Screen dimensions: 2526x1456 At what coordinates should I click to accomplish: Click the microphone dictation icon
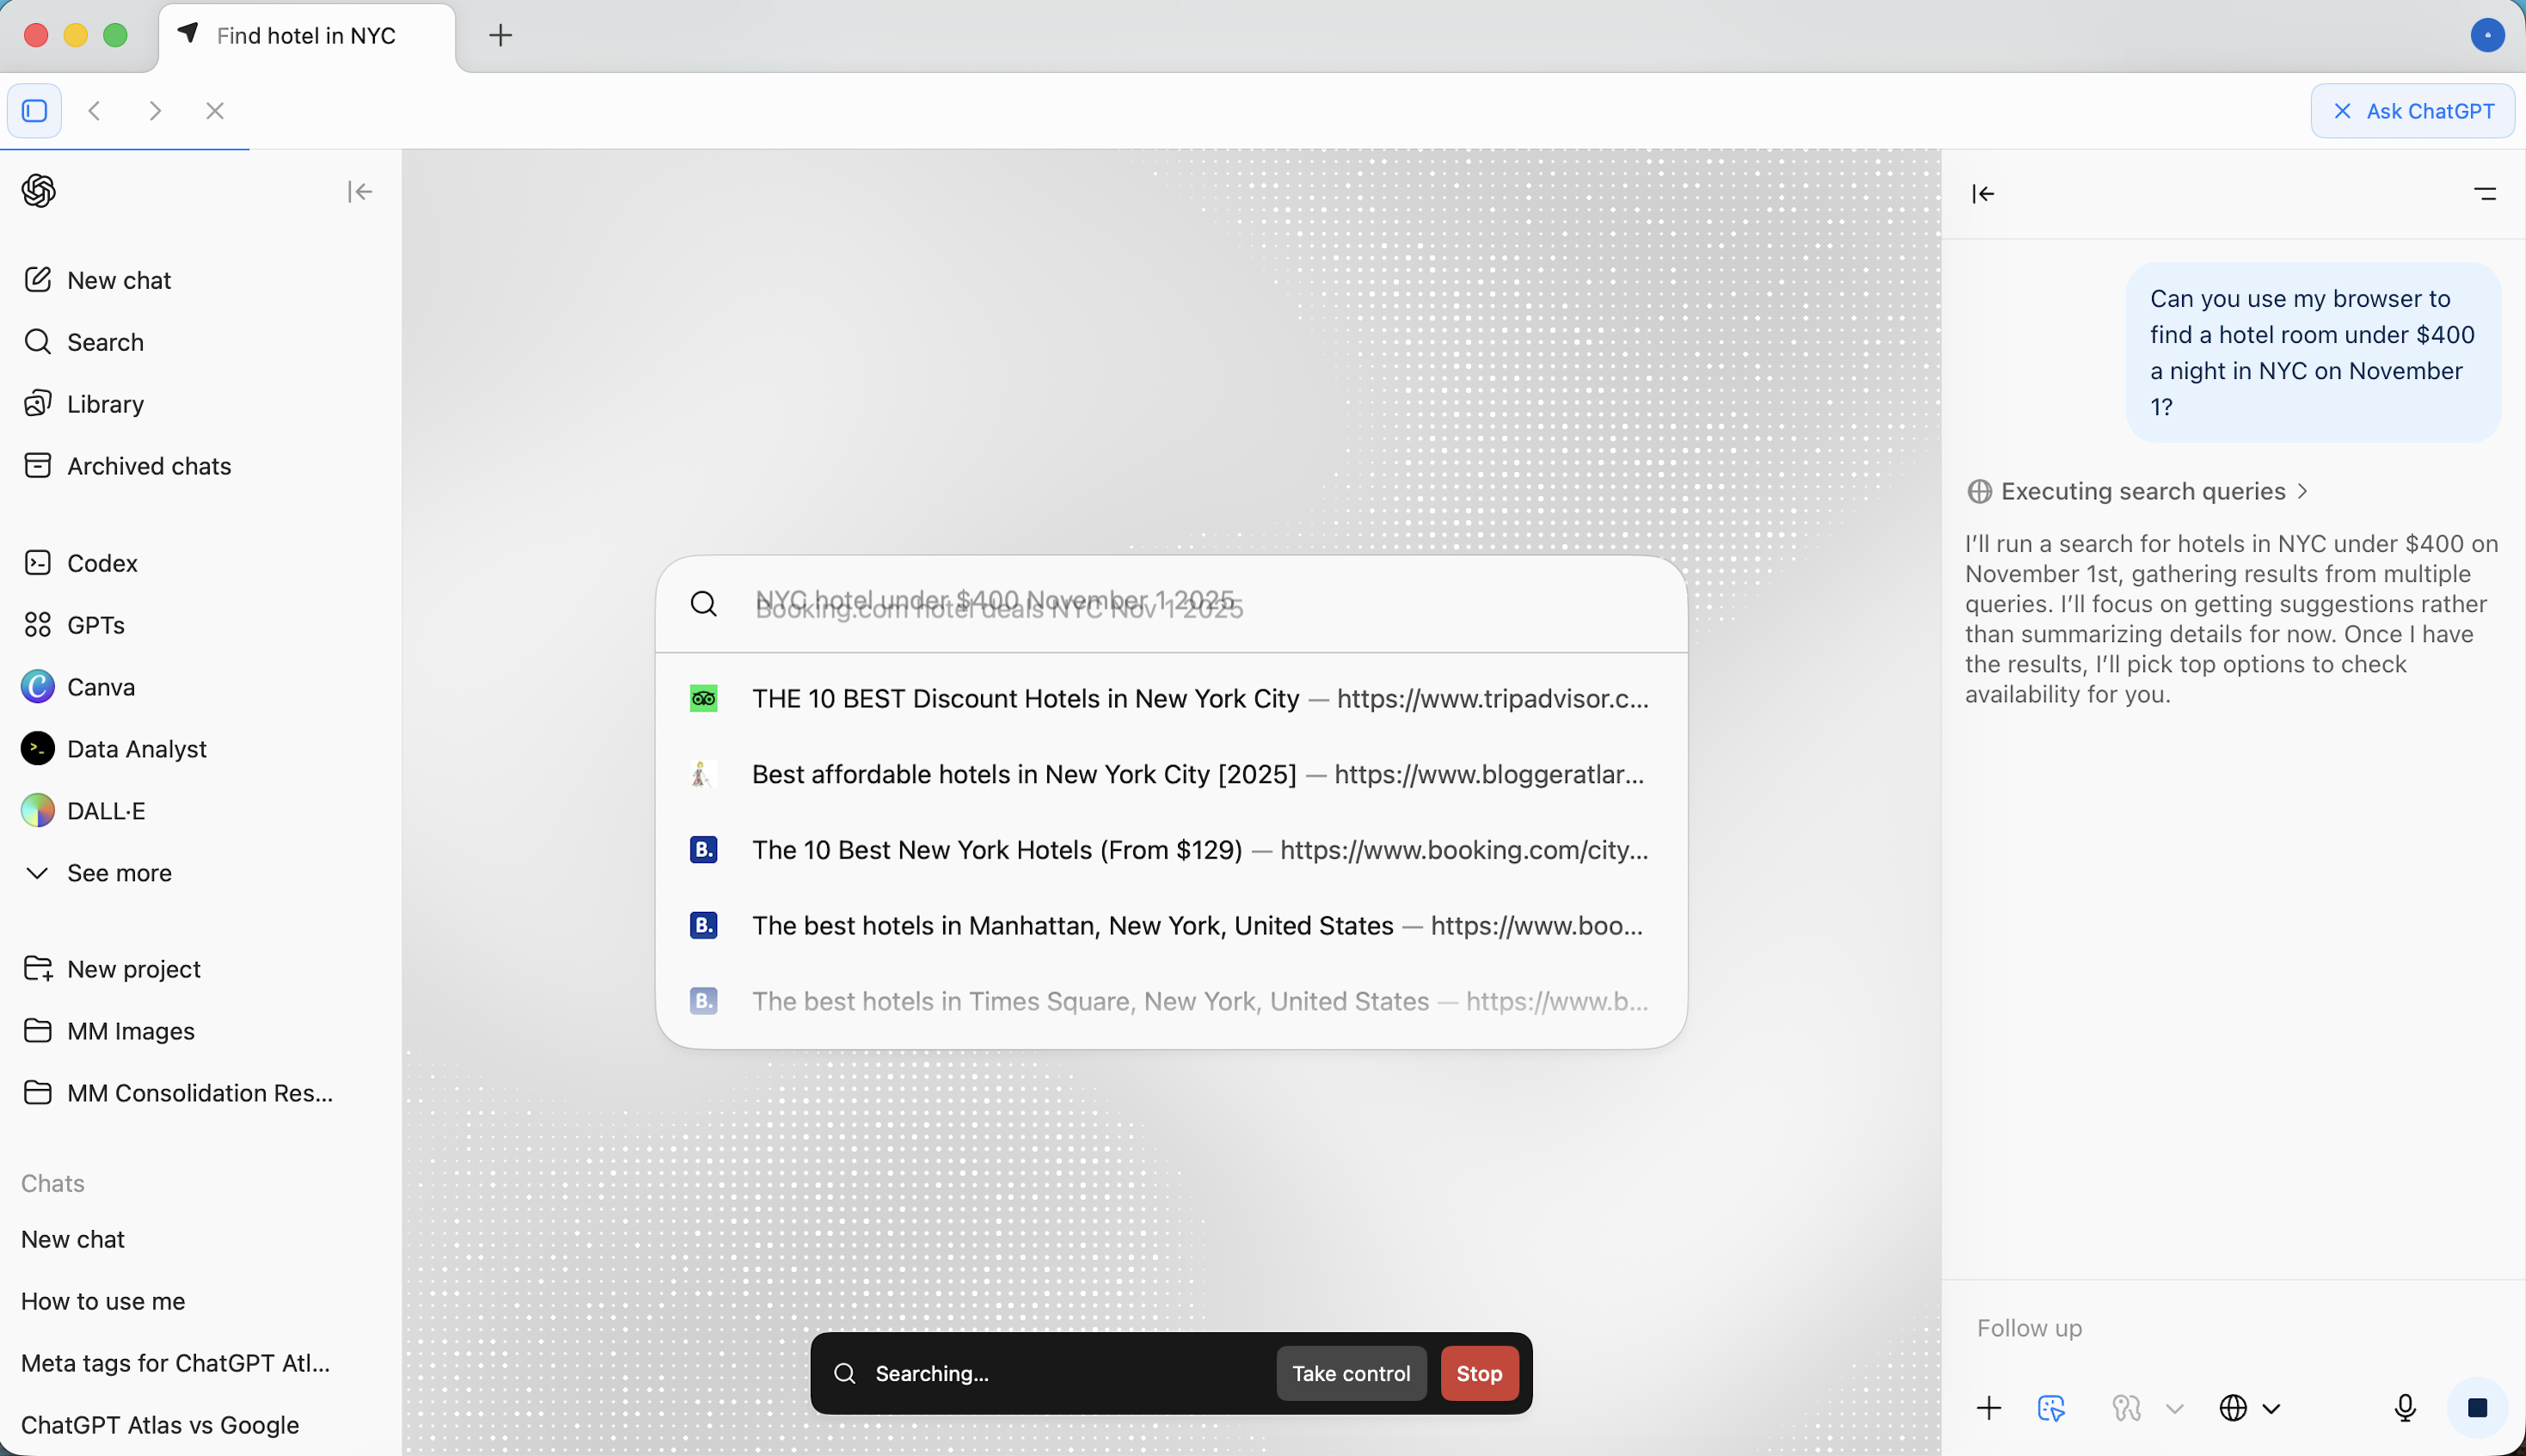[2405, 1408]
